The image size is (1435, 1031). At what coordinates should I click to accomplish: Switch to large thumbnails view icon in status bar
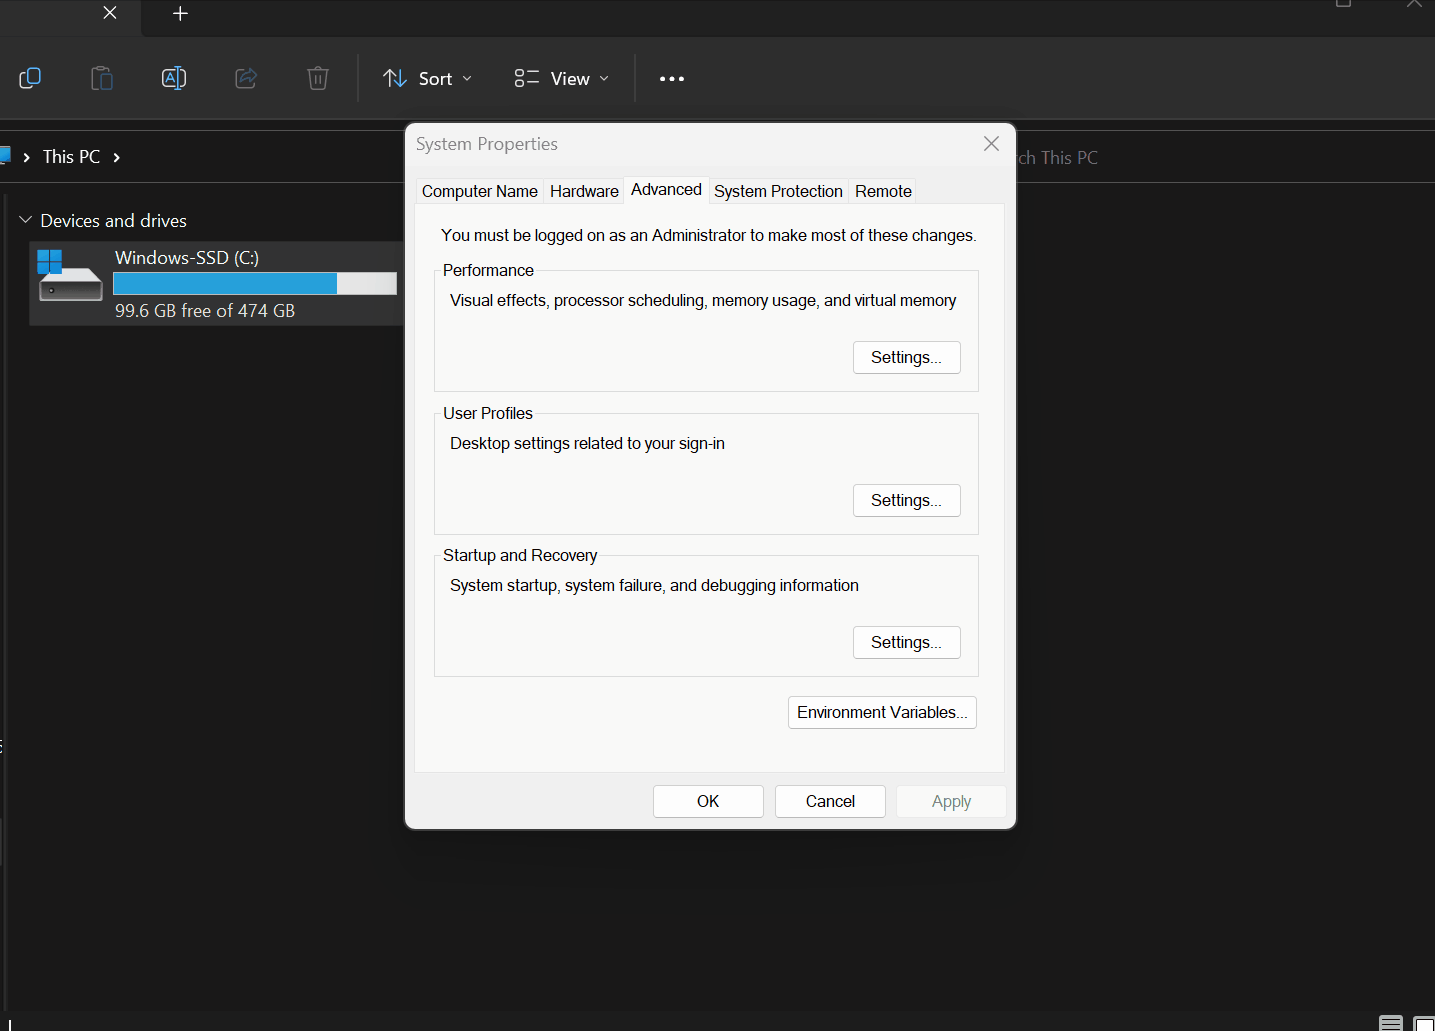tap(1424, 1023)
